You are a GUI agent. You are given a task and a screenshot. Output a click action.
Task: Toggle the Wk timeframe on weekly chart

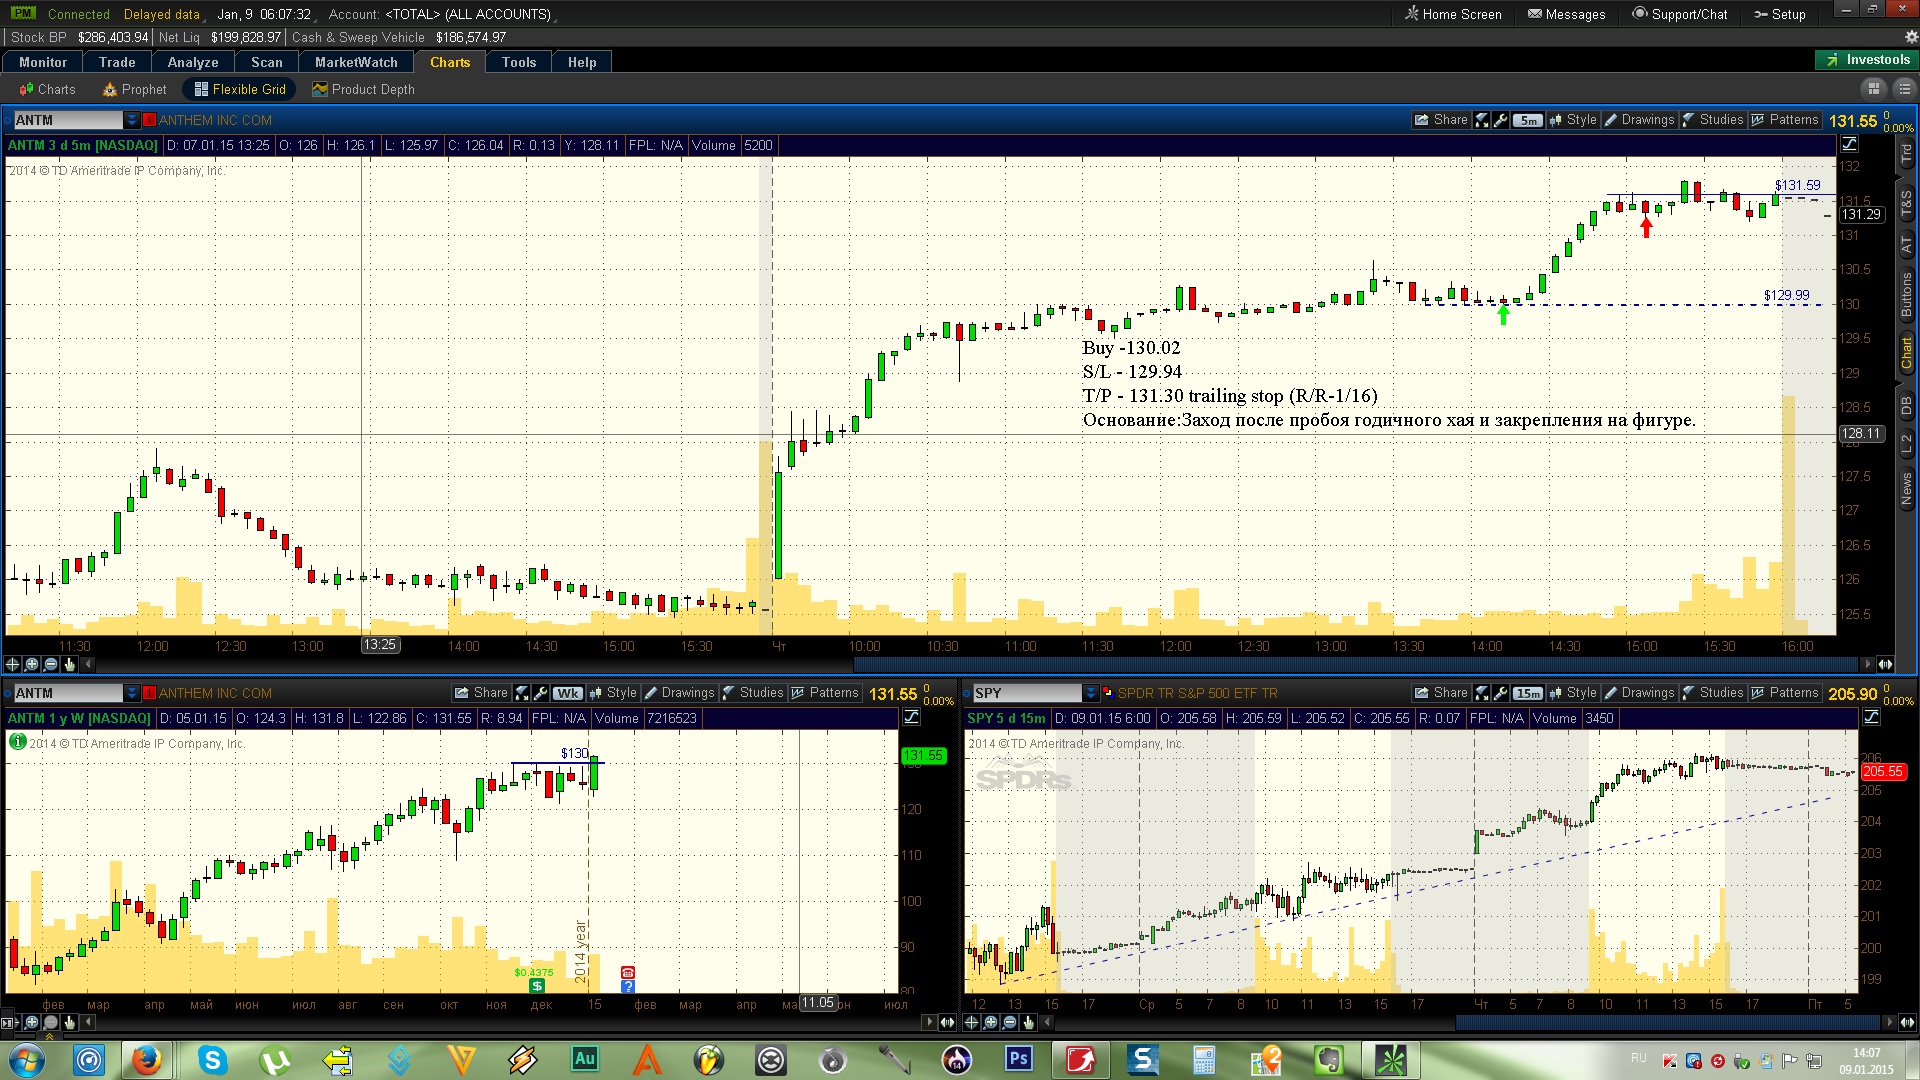pyautogui.click(x=567, y=693)
